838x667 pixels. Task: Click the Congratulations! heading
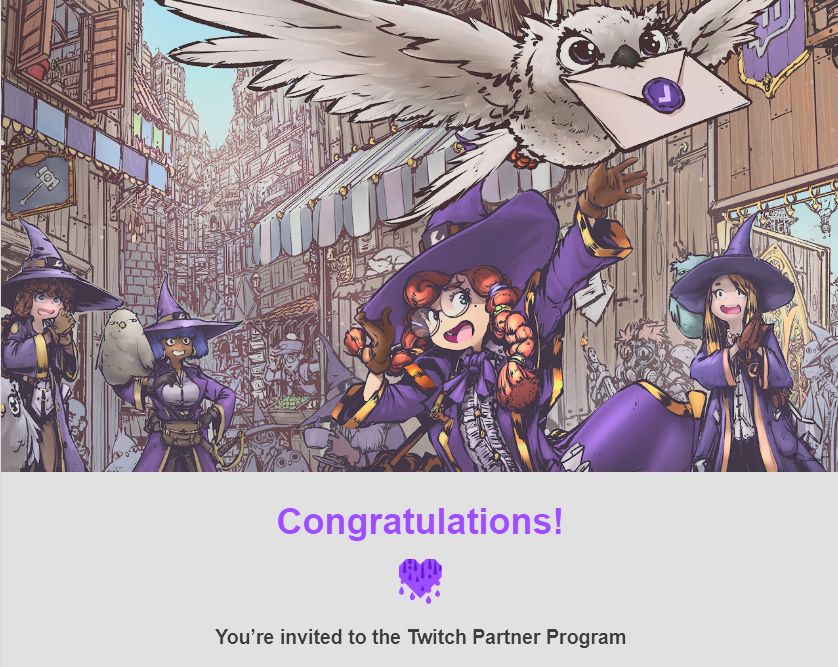point(420,521)
